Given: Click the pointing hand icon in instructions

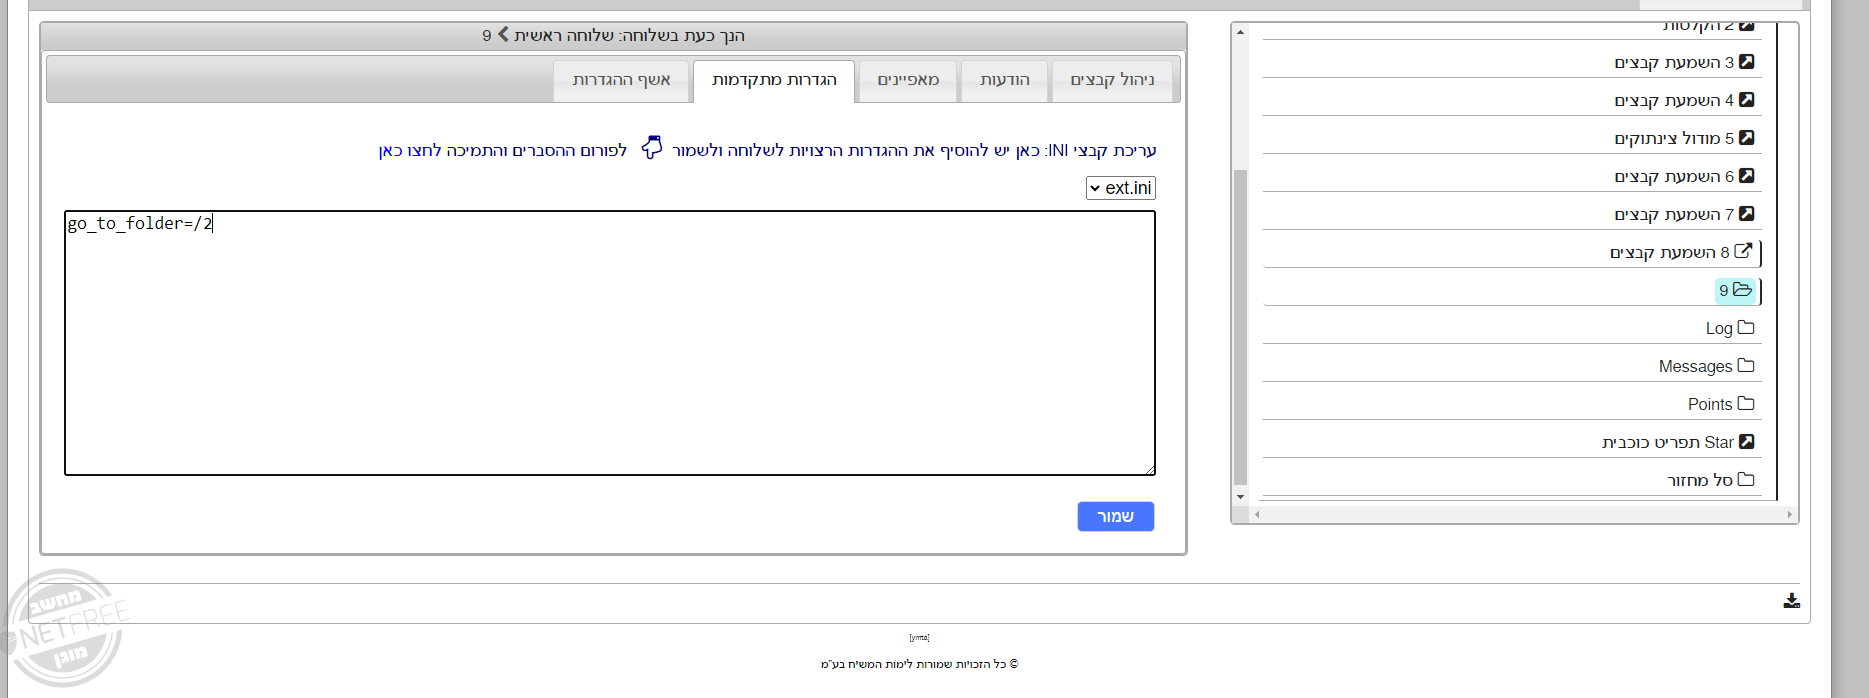Looking at the screenshot, I should (x=651, y=148).
